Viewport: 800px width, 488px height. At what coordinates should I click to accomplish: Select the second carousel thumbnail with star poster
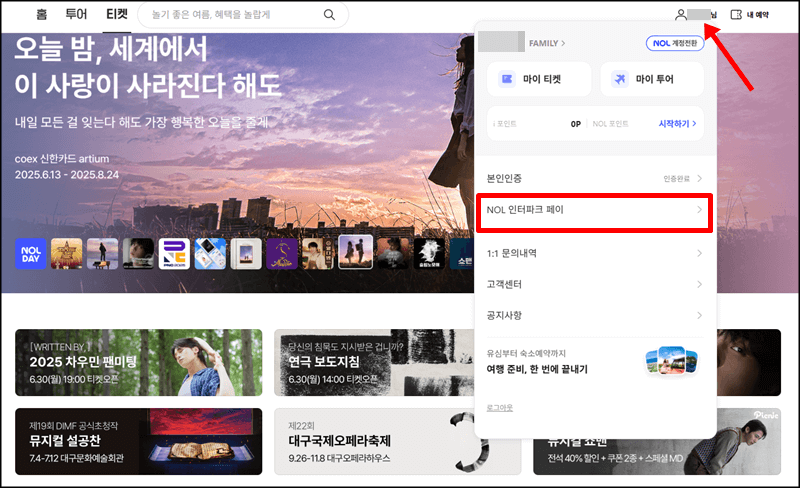(x=66, y=254)
